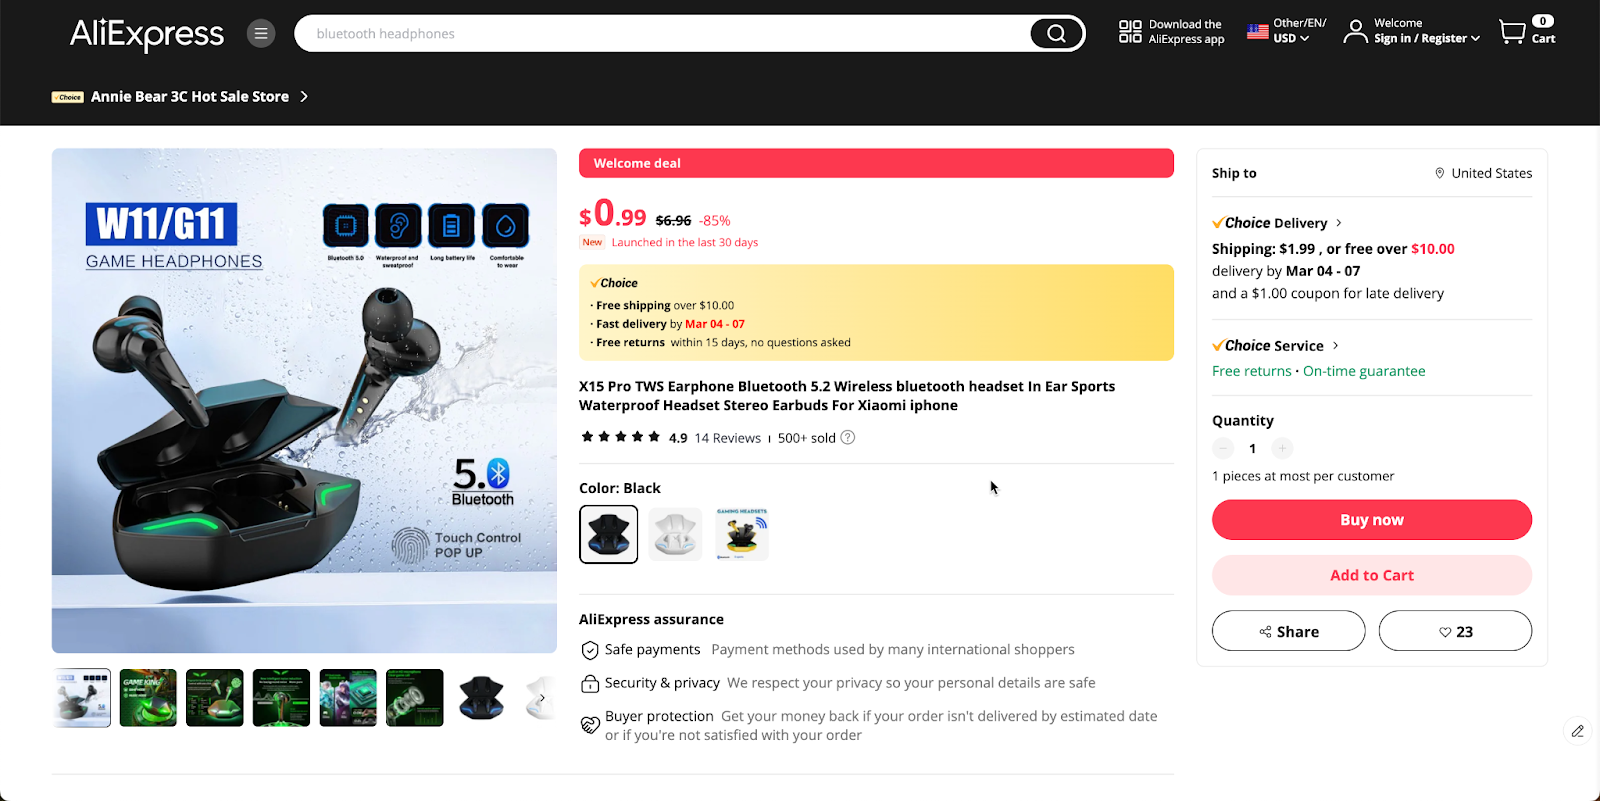Click the 'Color: Black' label
Image resolution: width=1600 pixels, height=801 pixels.
620,488
